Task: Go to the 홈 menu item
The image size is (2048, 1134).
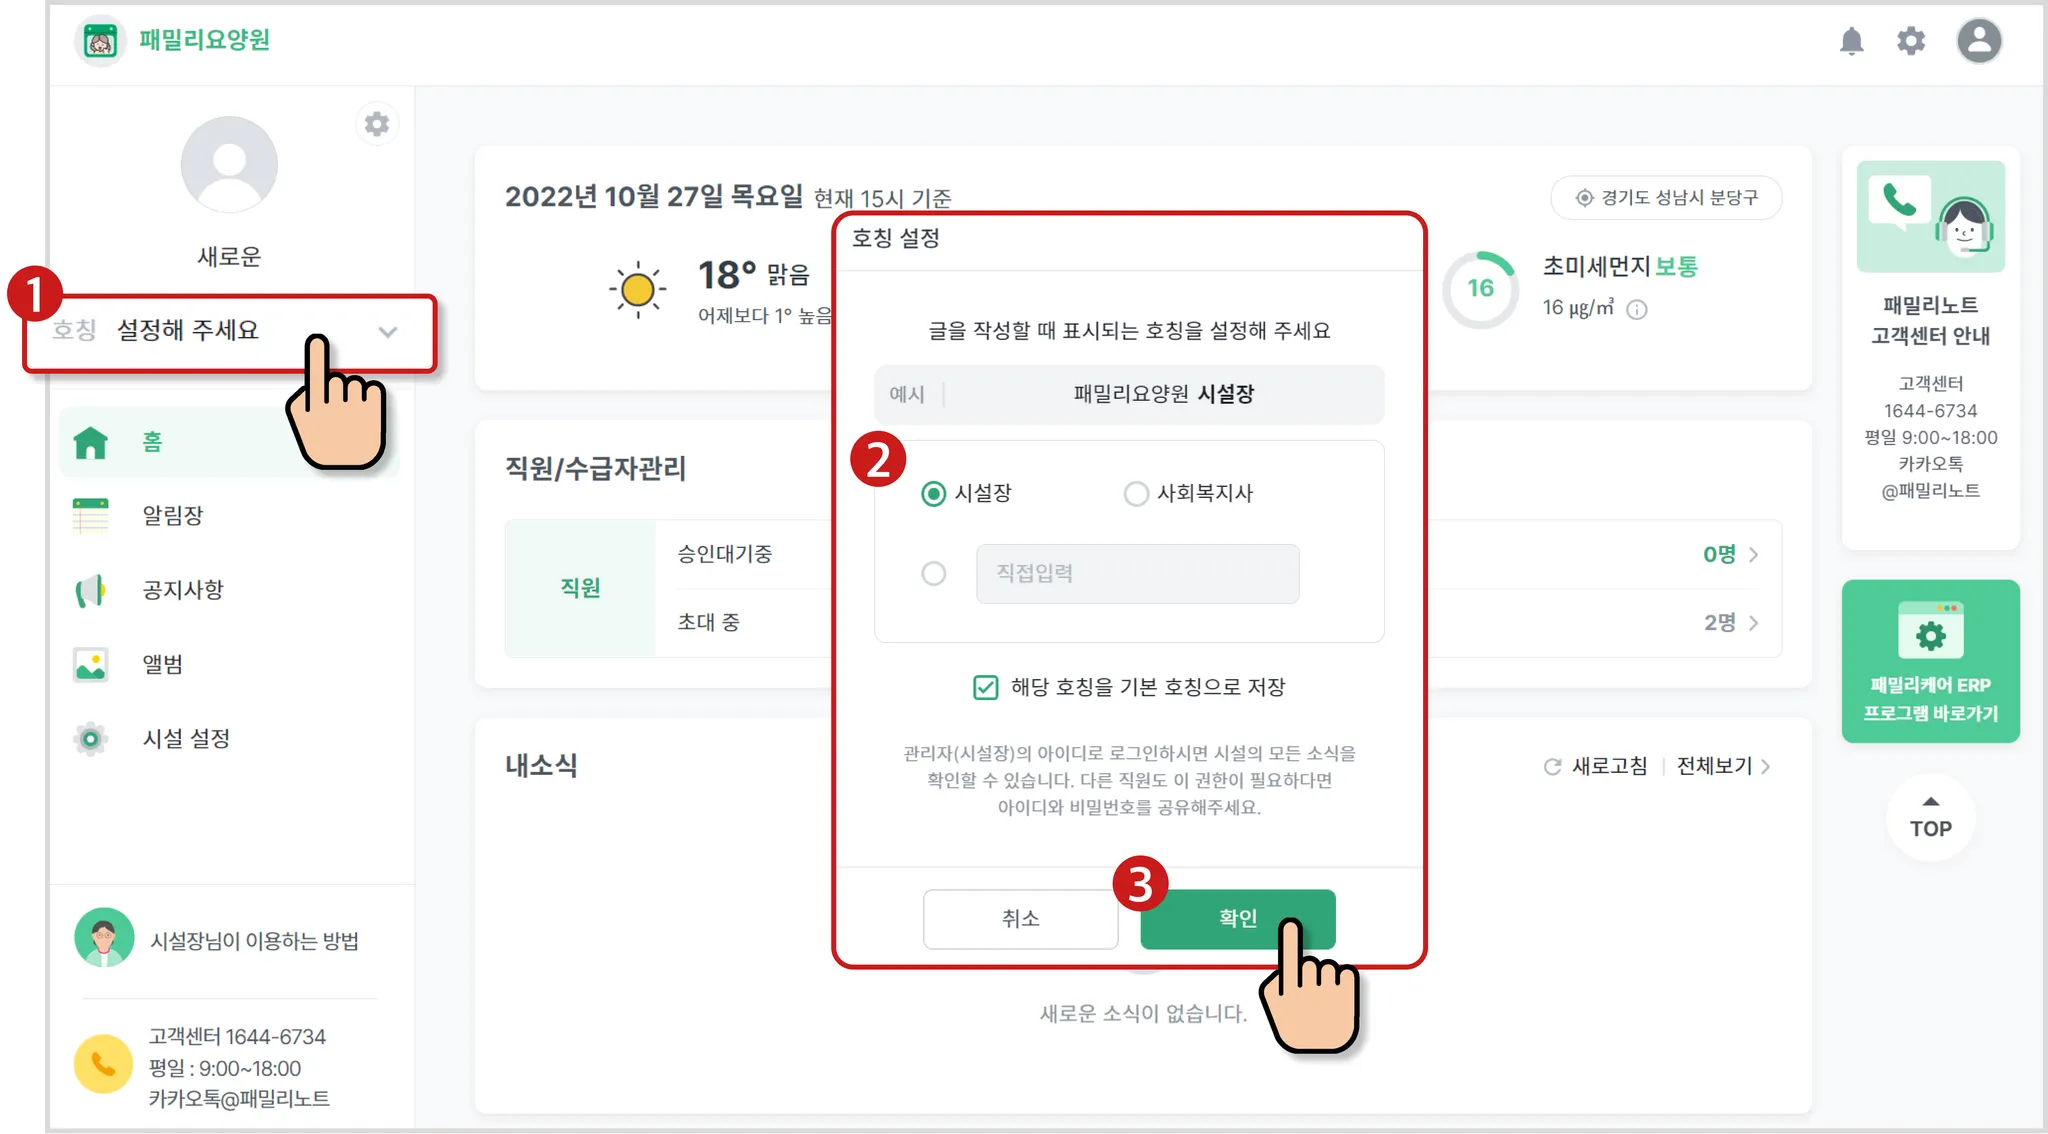Action: [x=152, y=442]
